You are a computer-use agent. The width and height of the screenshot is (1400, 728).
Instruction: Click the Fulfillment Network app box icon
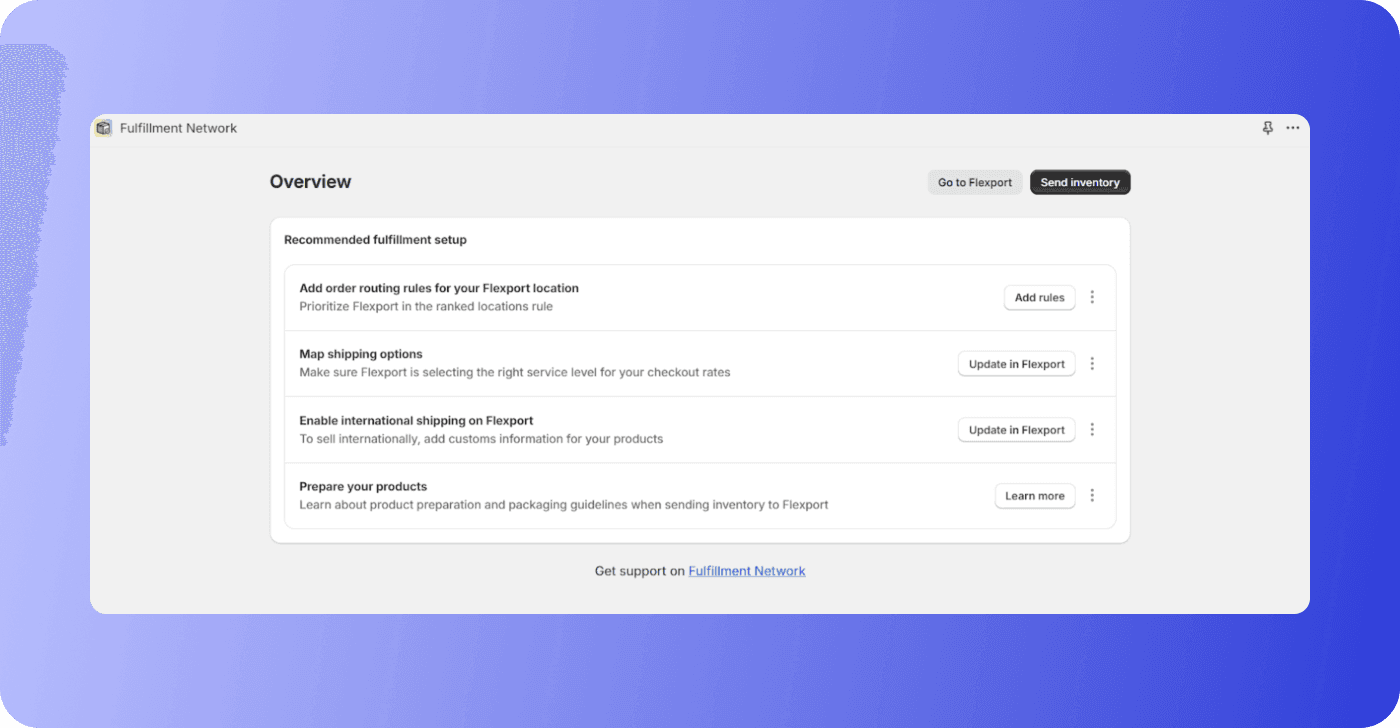pyautogui.click(x=103, y=128)
